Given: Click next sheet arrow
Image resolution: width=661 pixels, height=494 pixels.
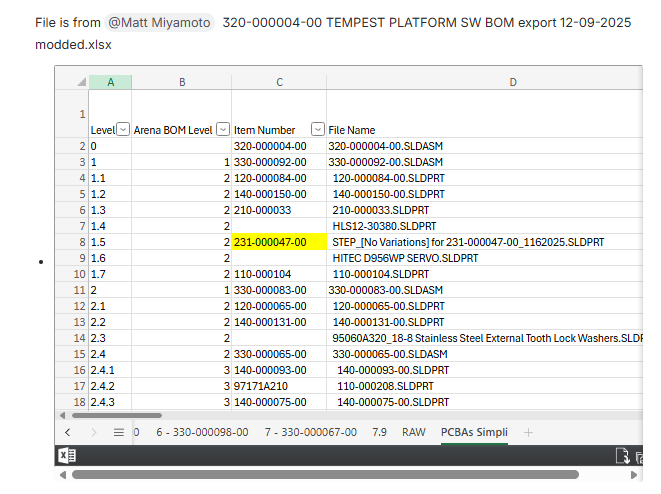Looking at the screenshot, I should point(94,432).
